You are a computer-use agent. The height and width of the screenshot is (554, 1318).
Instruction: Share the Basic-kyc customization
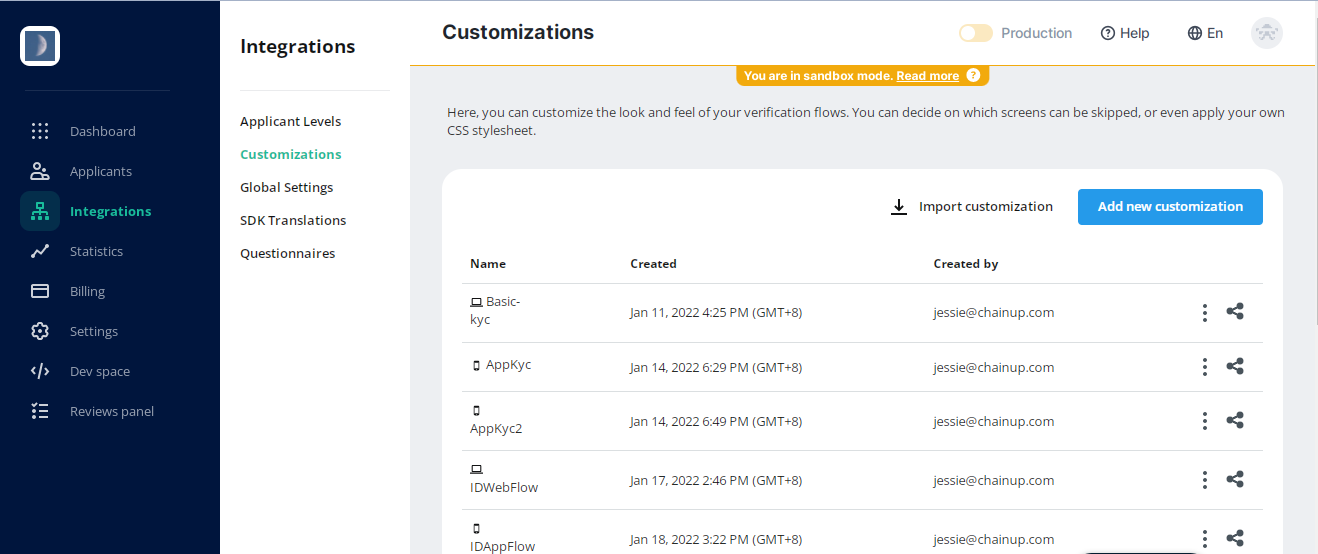click(x=1235, y=312)
